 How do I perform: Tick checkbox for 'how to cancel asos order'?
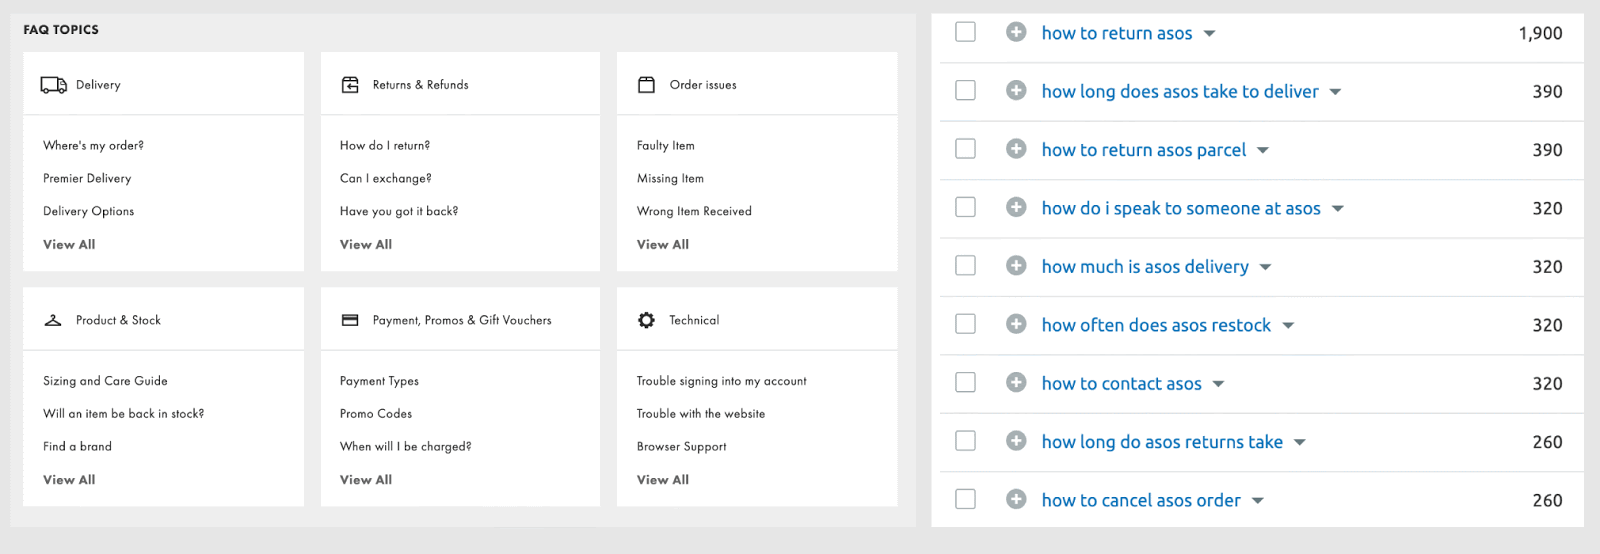[965, 499]
